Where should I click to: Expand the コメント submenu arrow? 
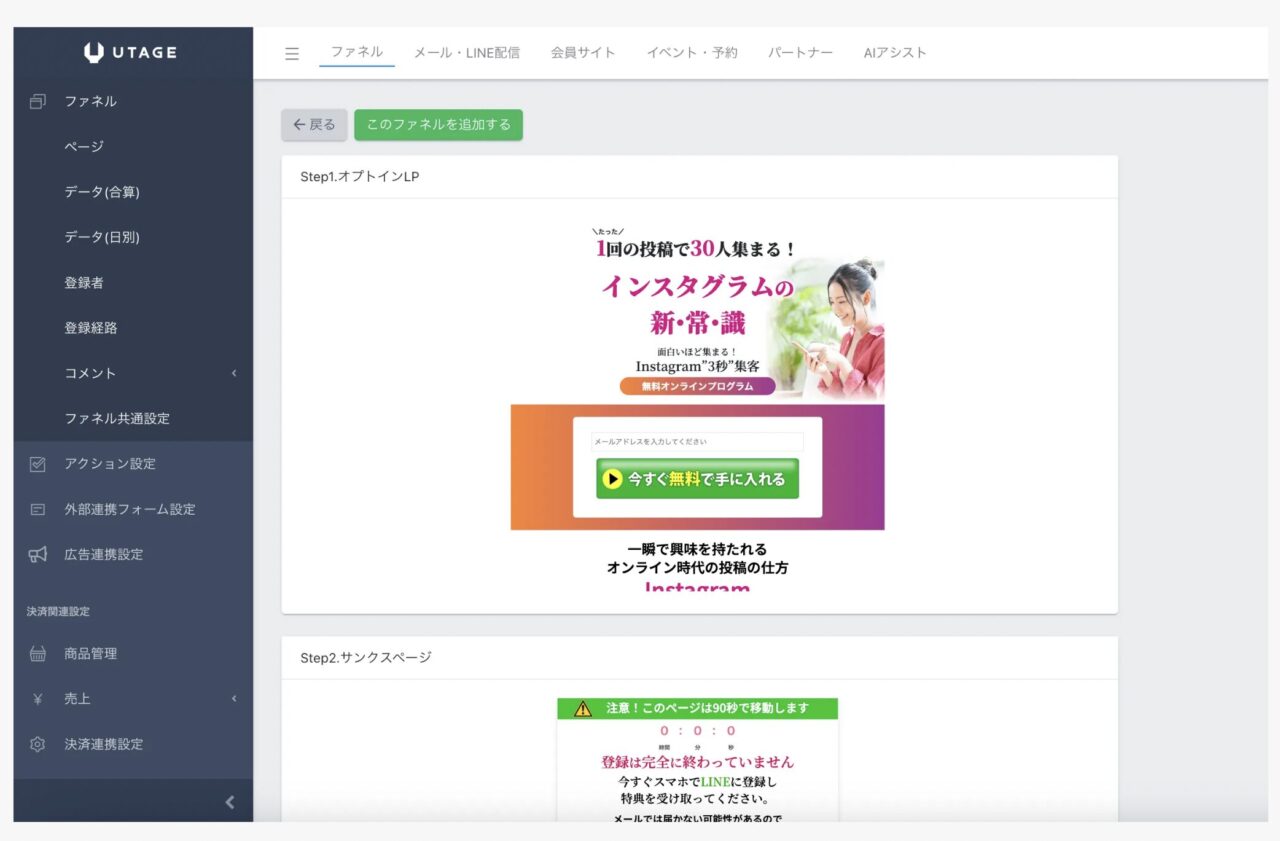(234, 373)
